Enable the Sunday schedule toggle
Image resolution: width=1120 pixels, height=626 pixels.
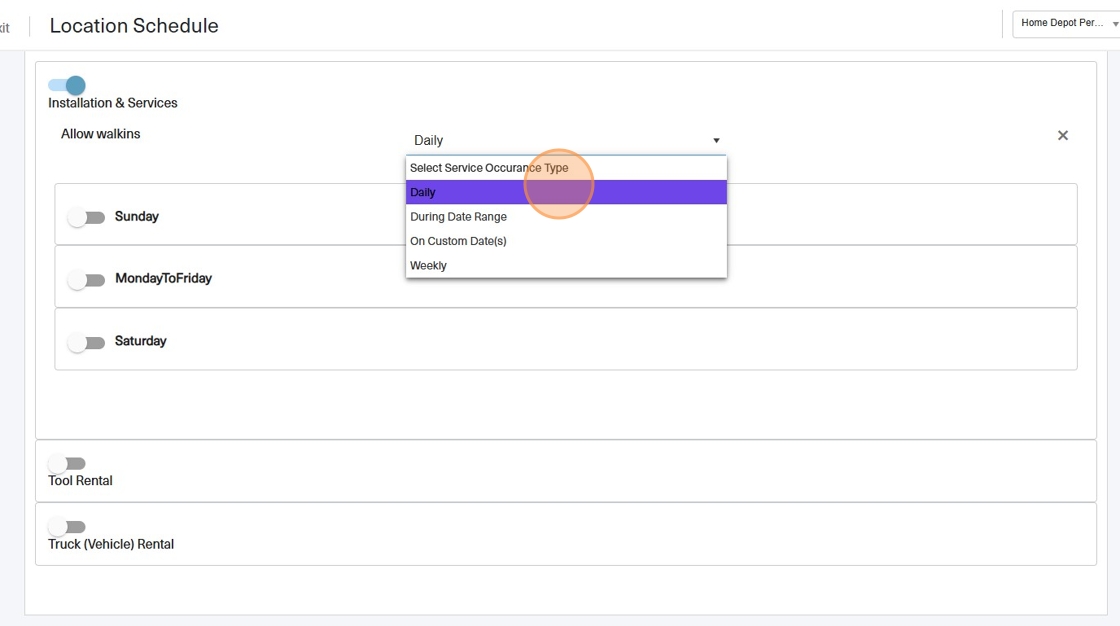point(86,217)
